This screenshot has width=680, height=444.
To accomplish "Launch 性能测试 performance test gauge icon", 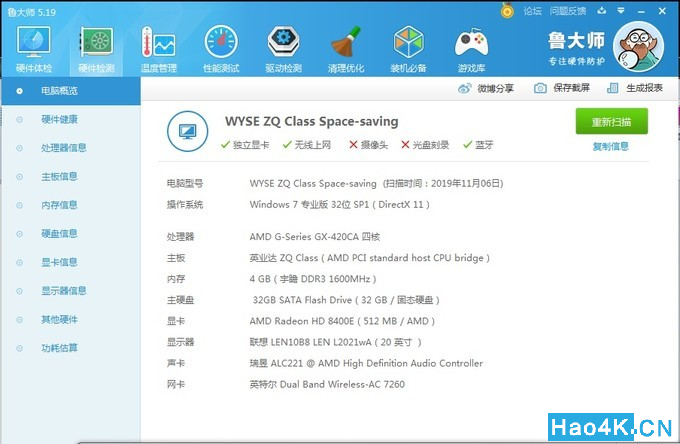I will pyautogui.click(x=221, y=49).
